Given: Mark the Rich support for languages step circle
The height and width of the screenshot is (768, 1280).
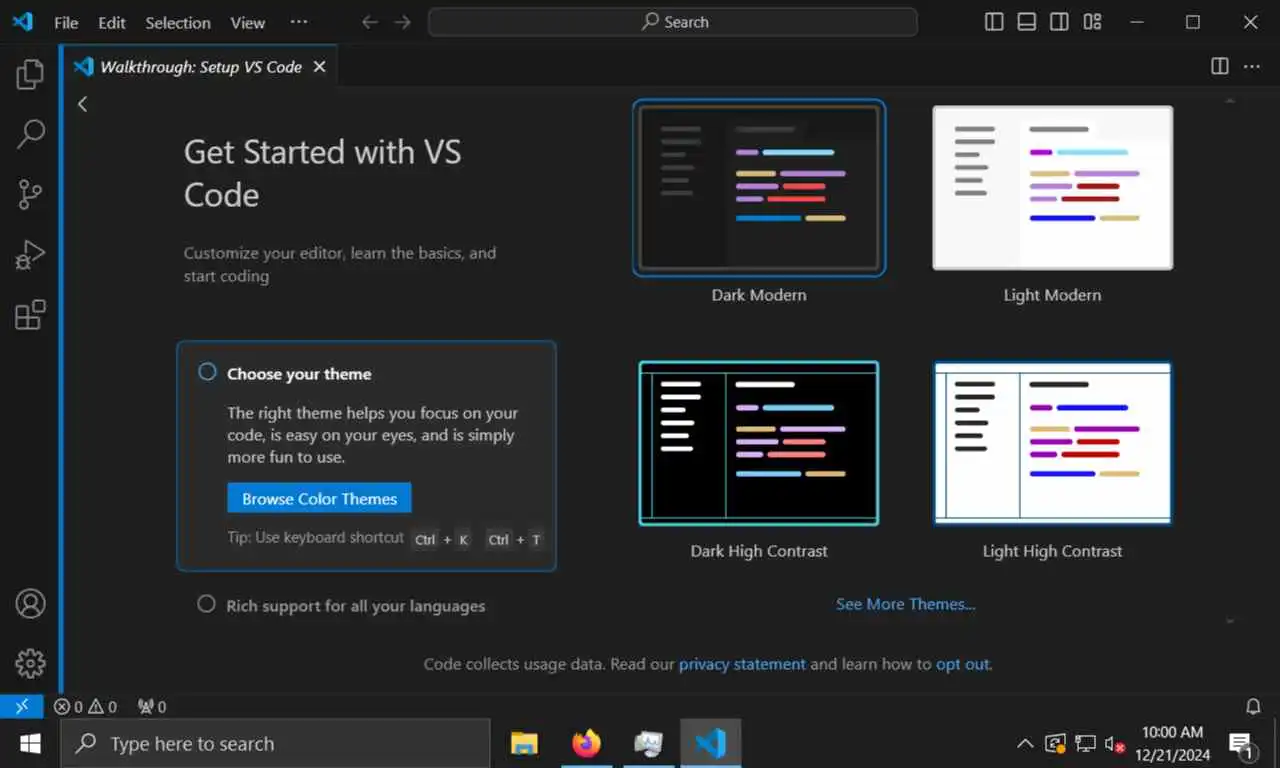Looking at the screenshot, I should pos(206,604).
